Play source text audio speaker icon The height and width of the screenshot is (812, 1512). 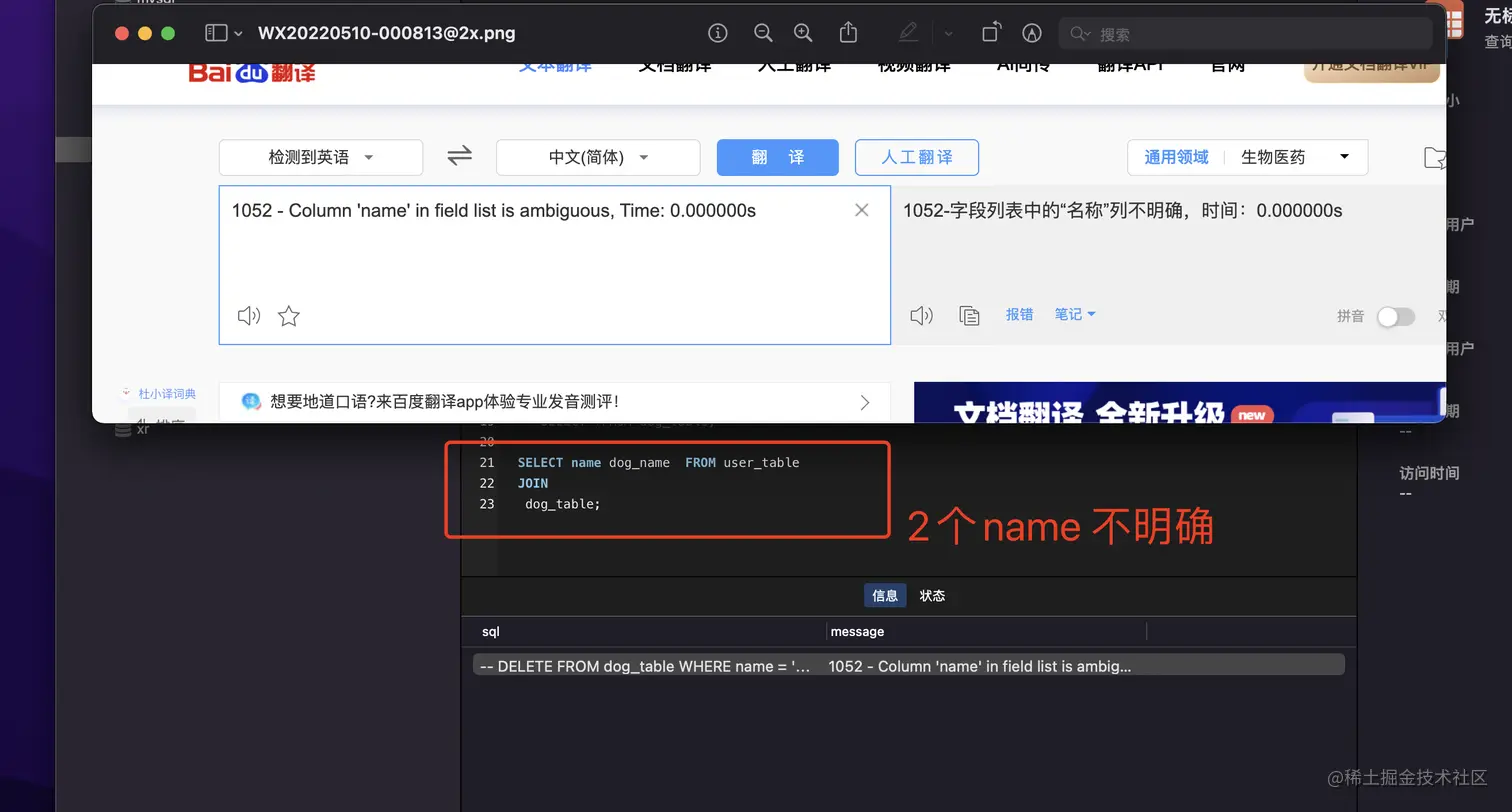point(249,316)
